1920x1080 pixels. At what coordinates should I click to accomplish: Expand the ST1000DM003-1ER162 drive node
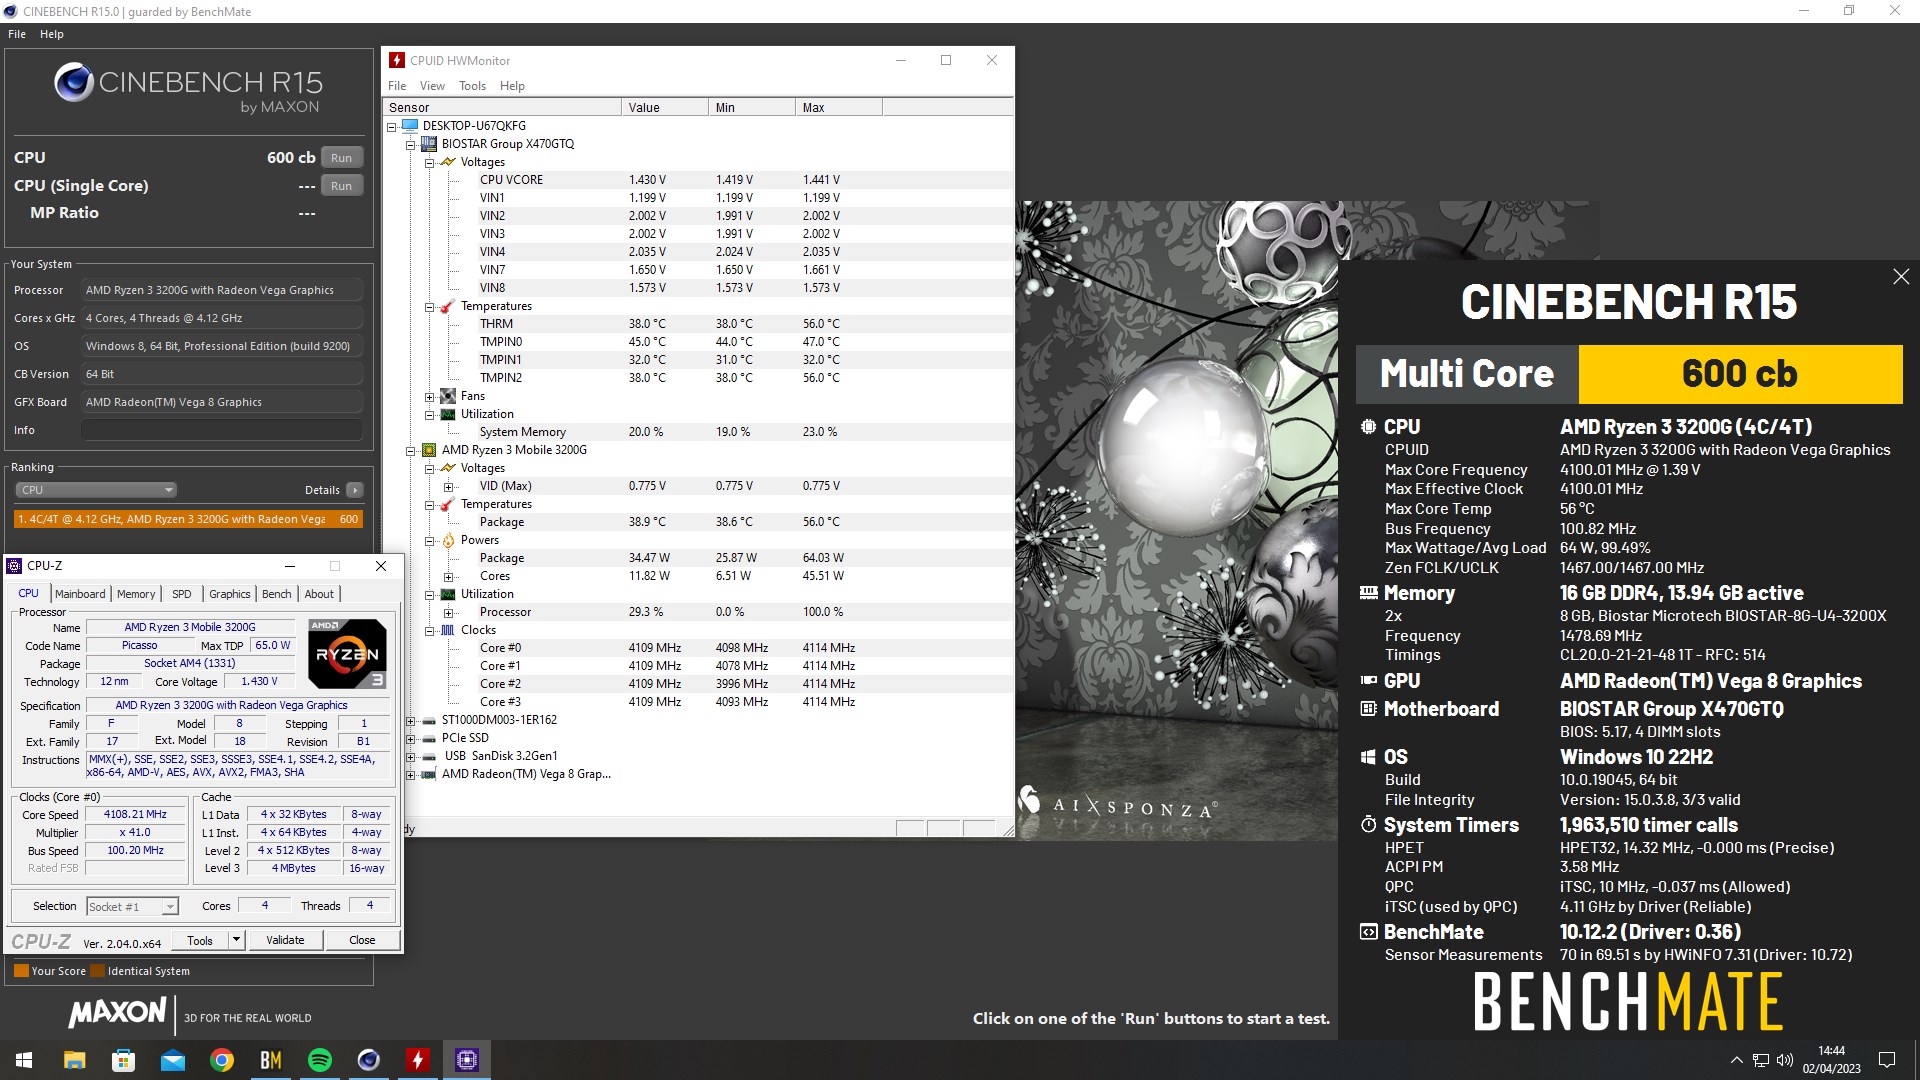coord(410,721)
